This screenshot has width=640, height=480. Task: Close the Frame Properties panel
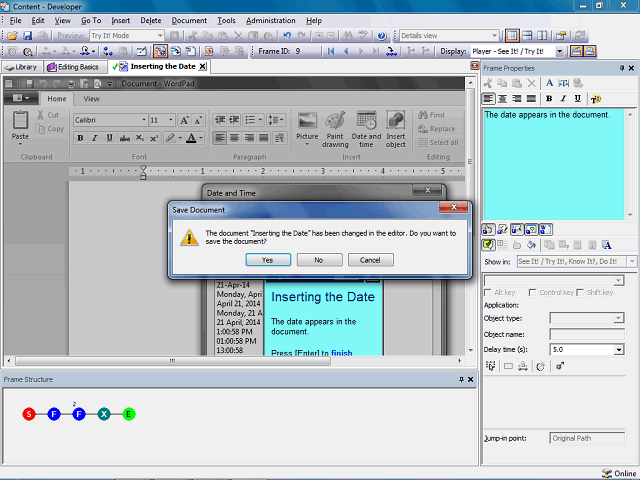click(631, 68)
